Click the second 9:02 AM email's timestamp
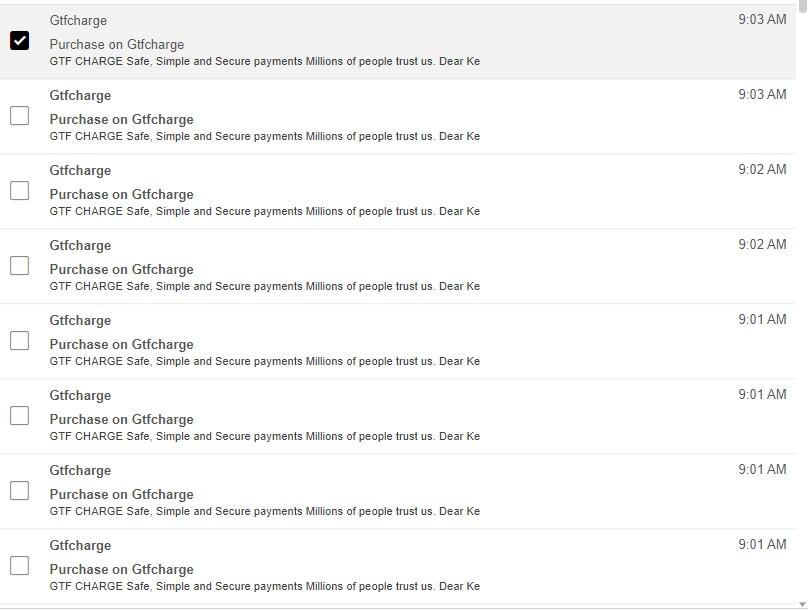The image size is (808, 610). 762,244
